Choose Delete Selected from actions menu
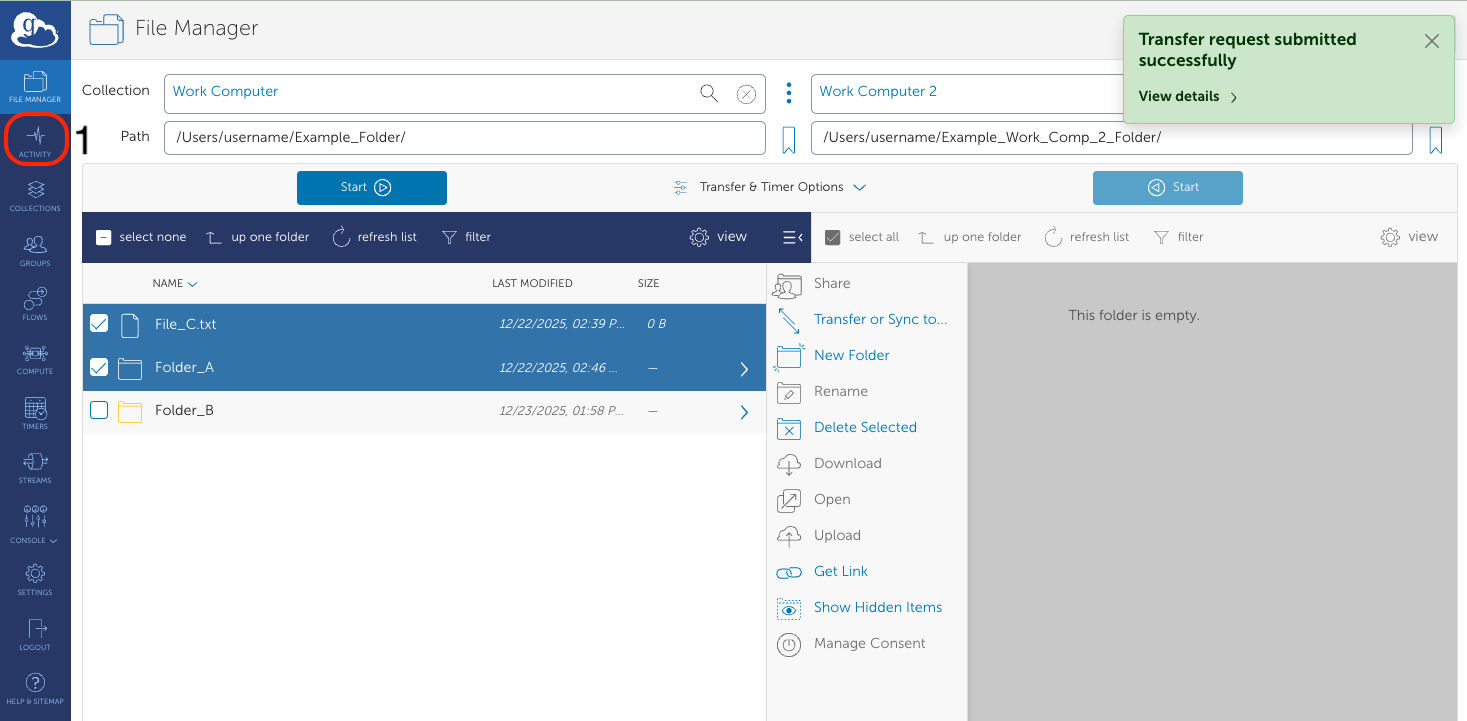Viewport: 1467px width, 721px height. pyautogui.click(x=864, y=427)
